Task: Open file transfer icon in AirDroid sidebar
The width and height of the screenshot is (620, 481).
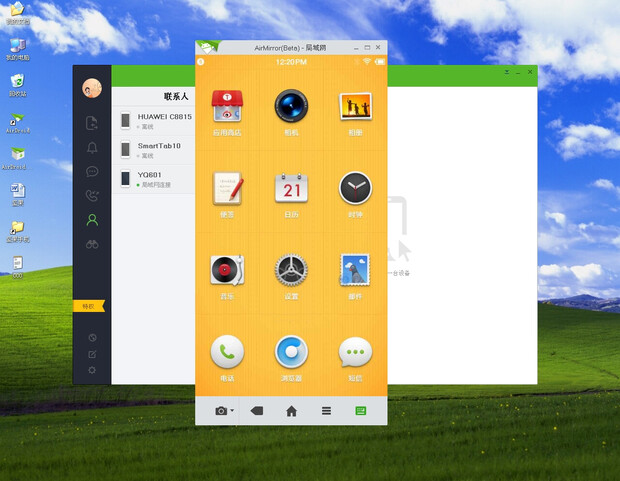Action: [92, 123]
